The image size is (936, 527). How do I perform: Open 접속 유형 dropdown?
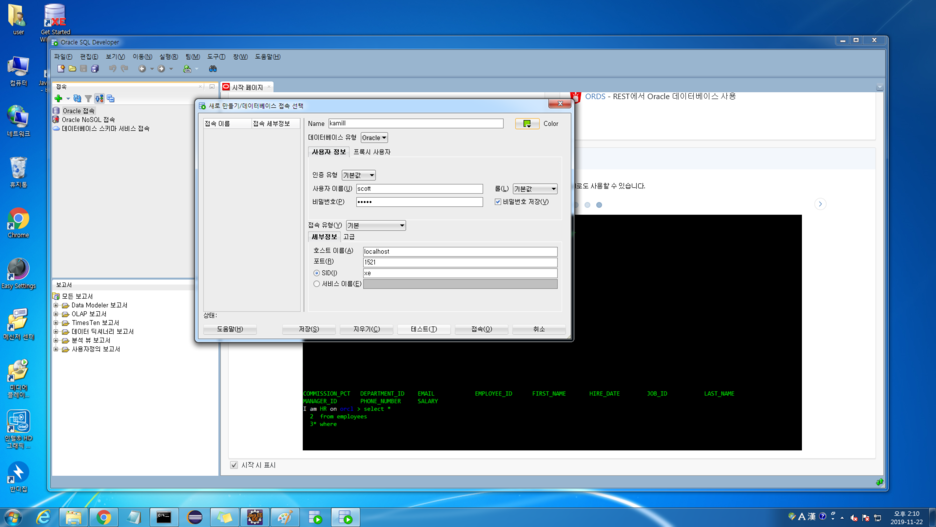pos(376,226)
